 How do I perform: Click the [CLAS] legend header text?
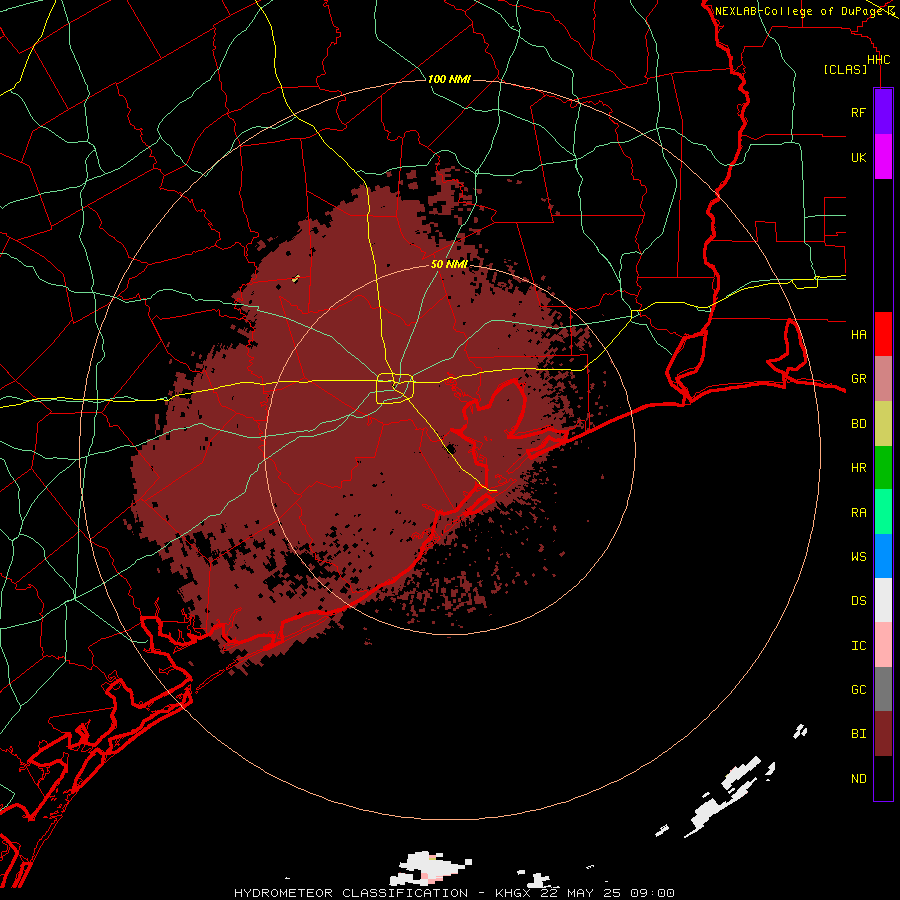click(845, 69)
